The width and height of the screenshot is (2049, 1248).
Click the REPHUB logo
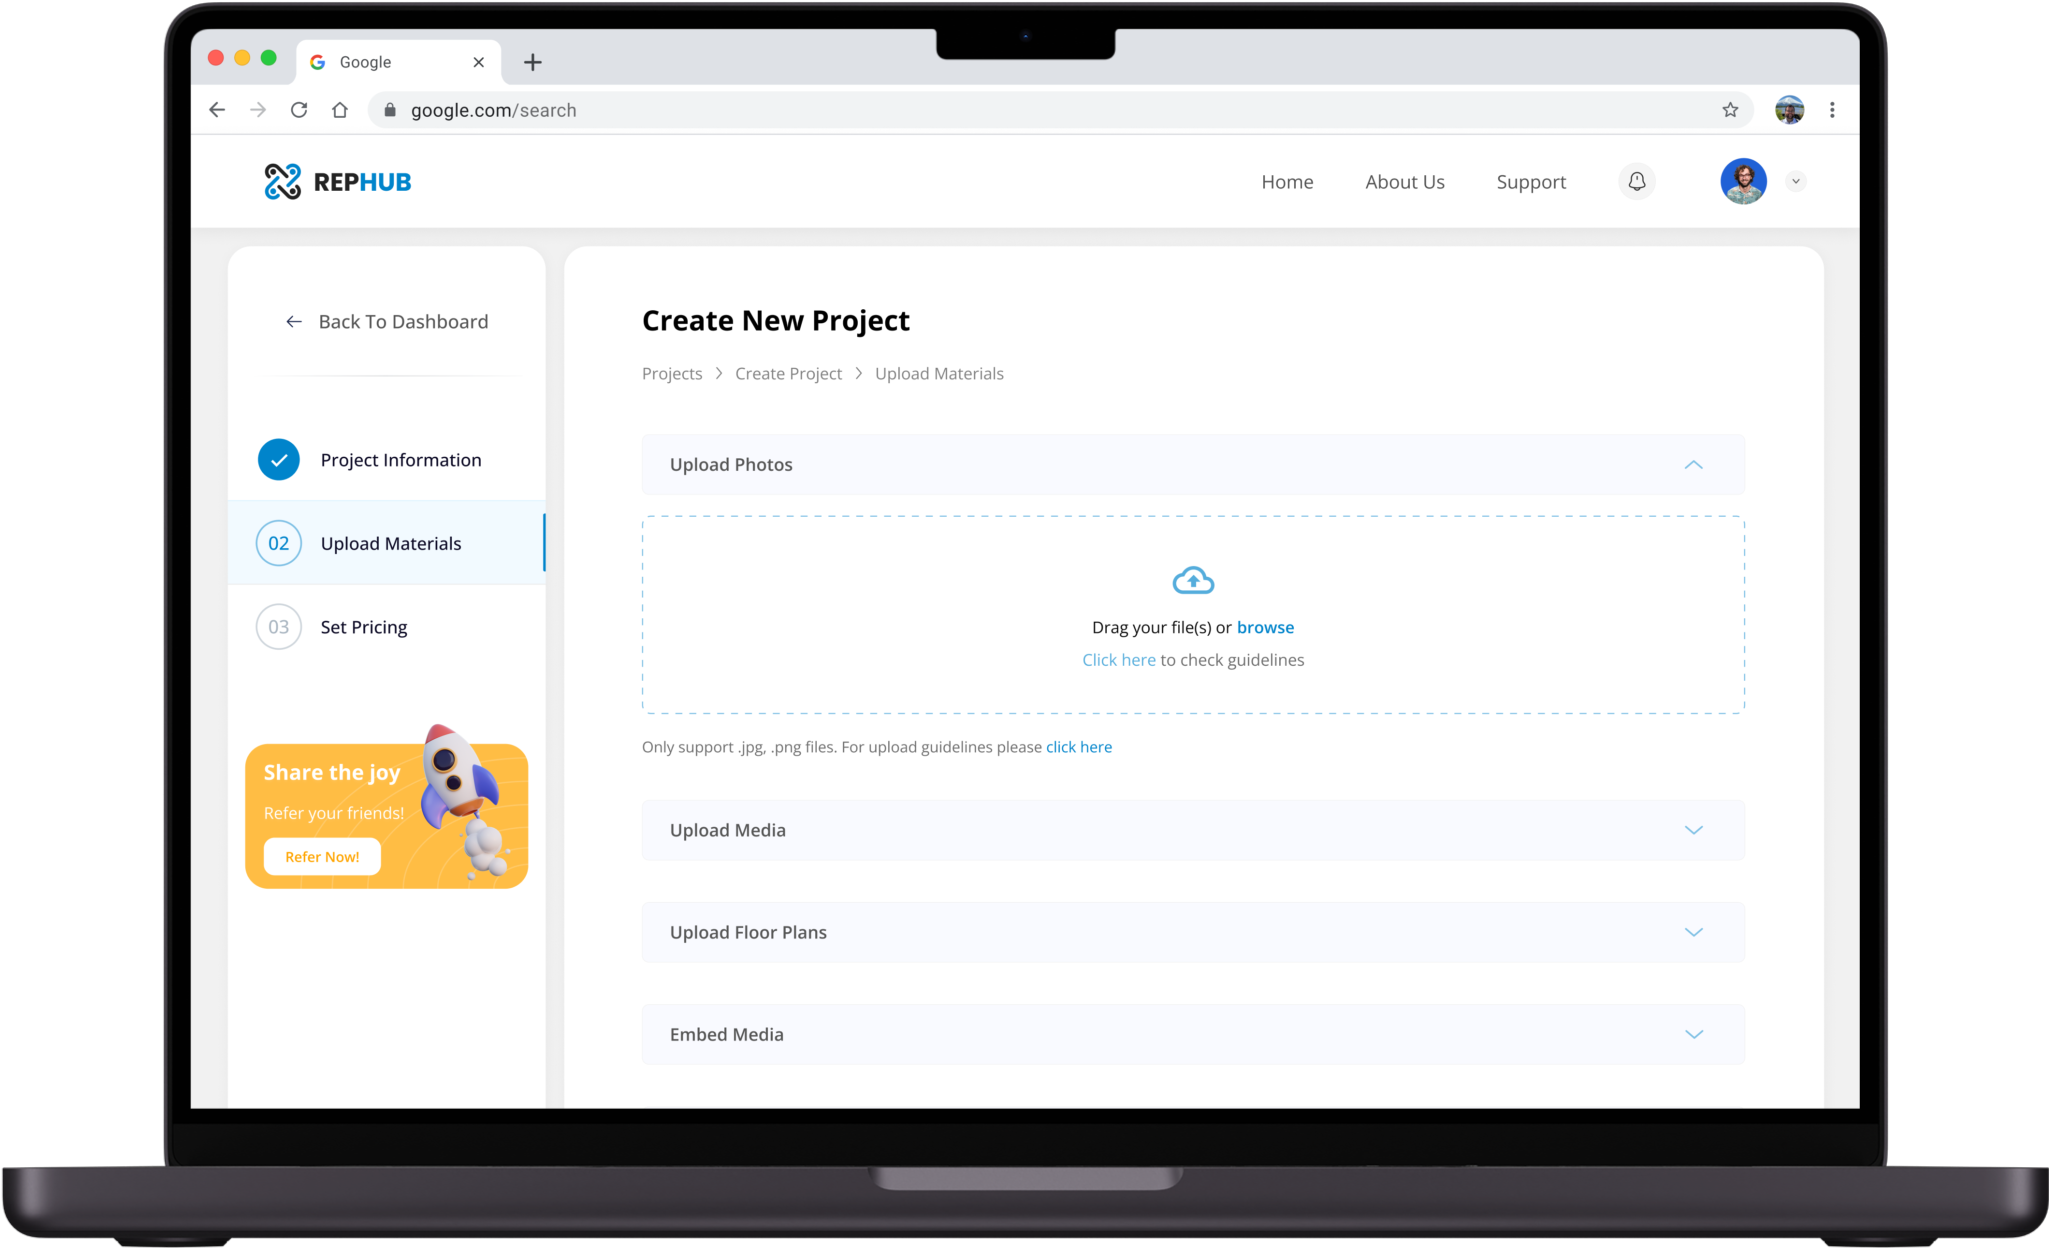tap(337, 181)
